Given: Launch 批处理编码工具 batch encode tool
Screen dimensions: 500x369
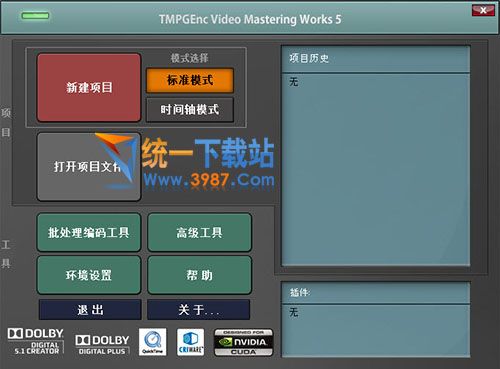Looking at the screenshot, I should pyautogui.click(x=89, y=232).
